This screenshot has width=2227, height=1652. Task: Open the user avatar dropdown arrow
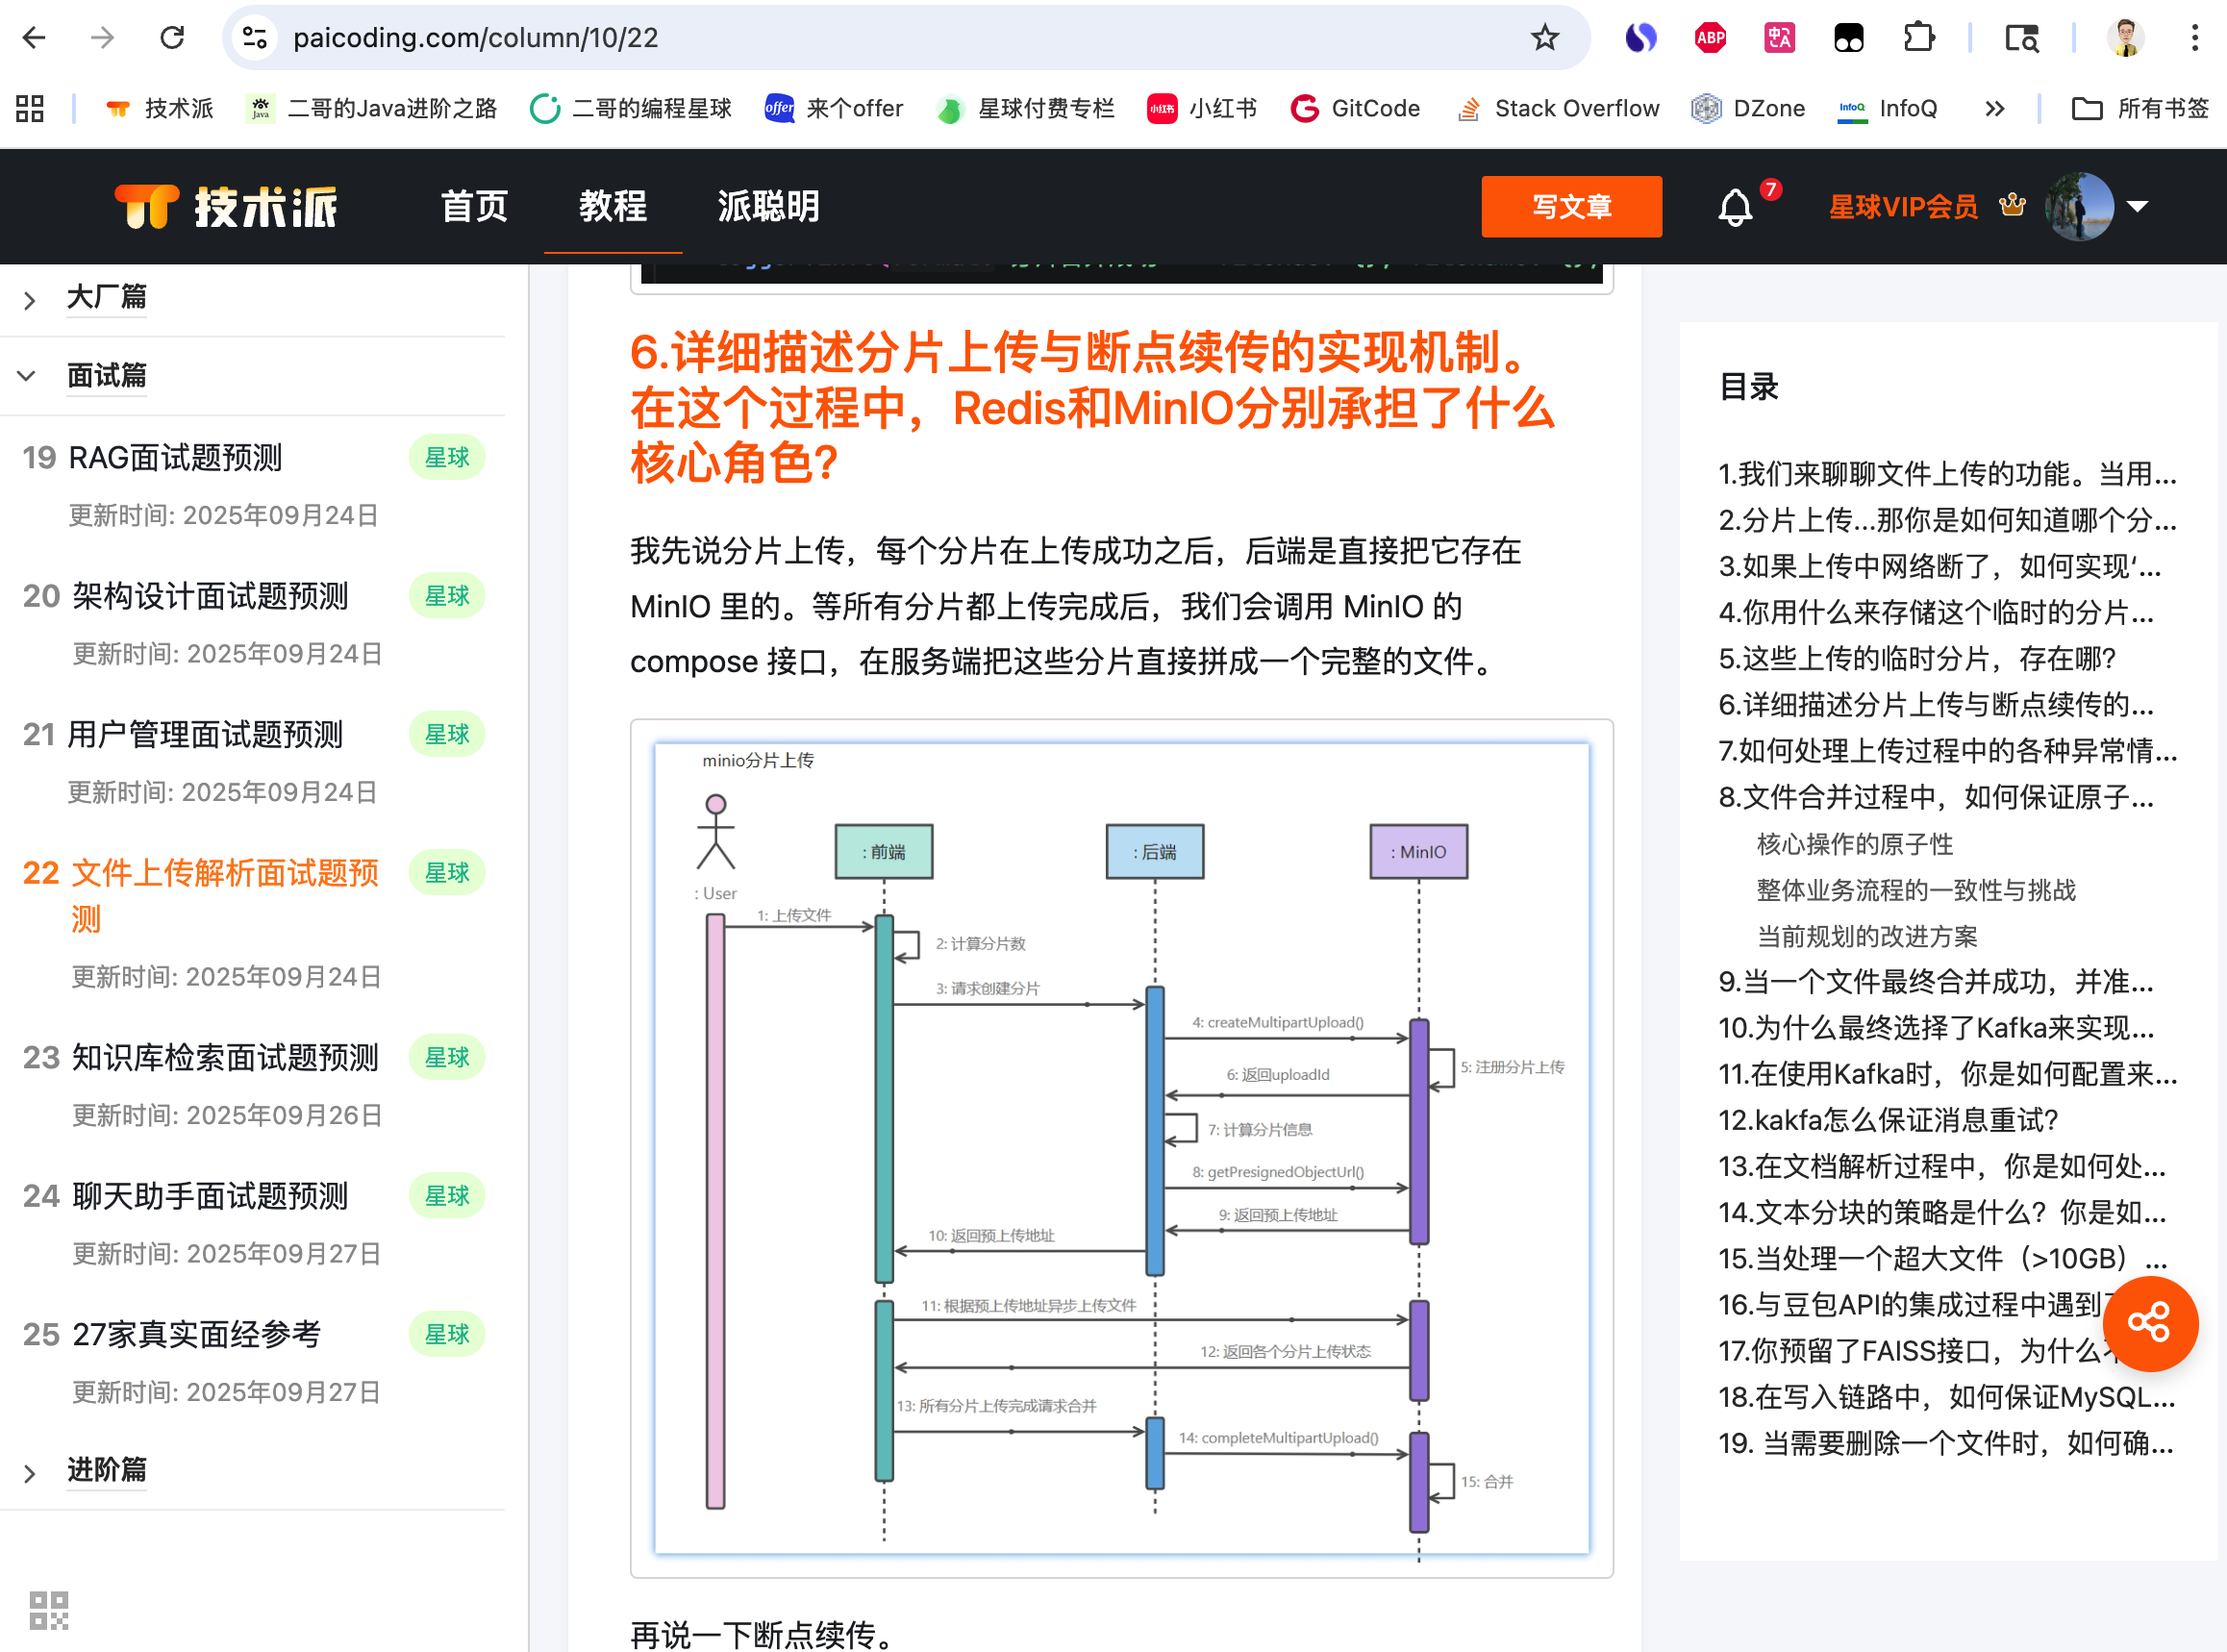2137,207
